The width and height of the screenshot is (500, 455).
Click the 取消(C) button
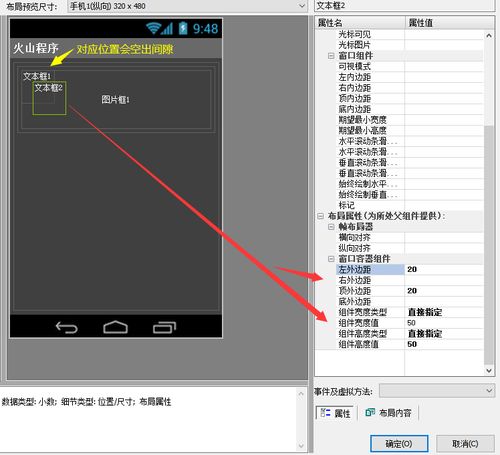pyautogui.click(x=465, y=444)
